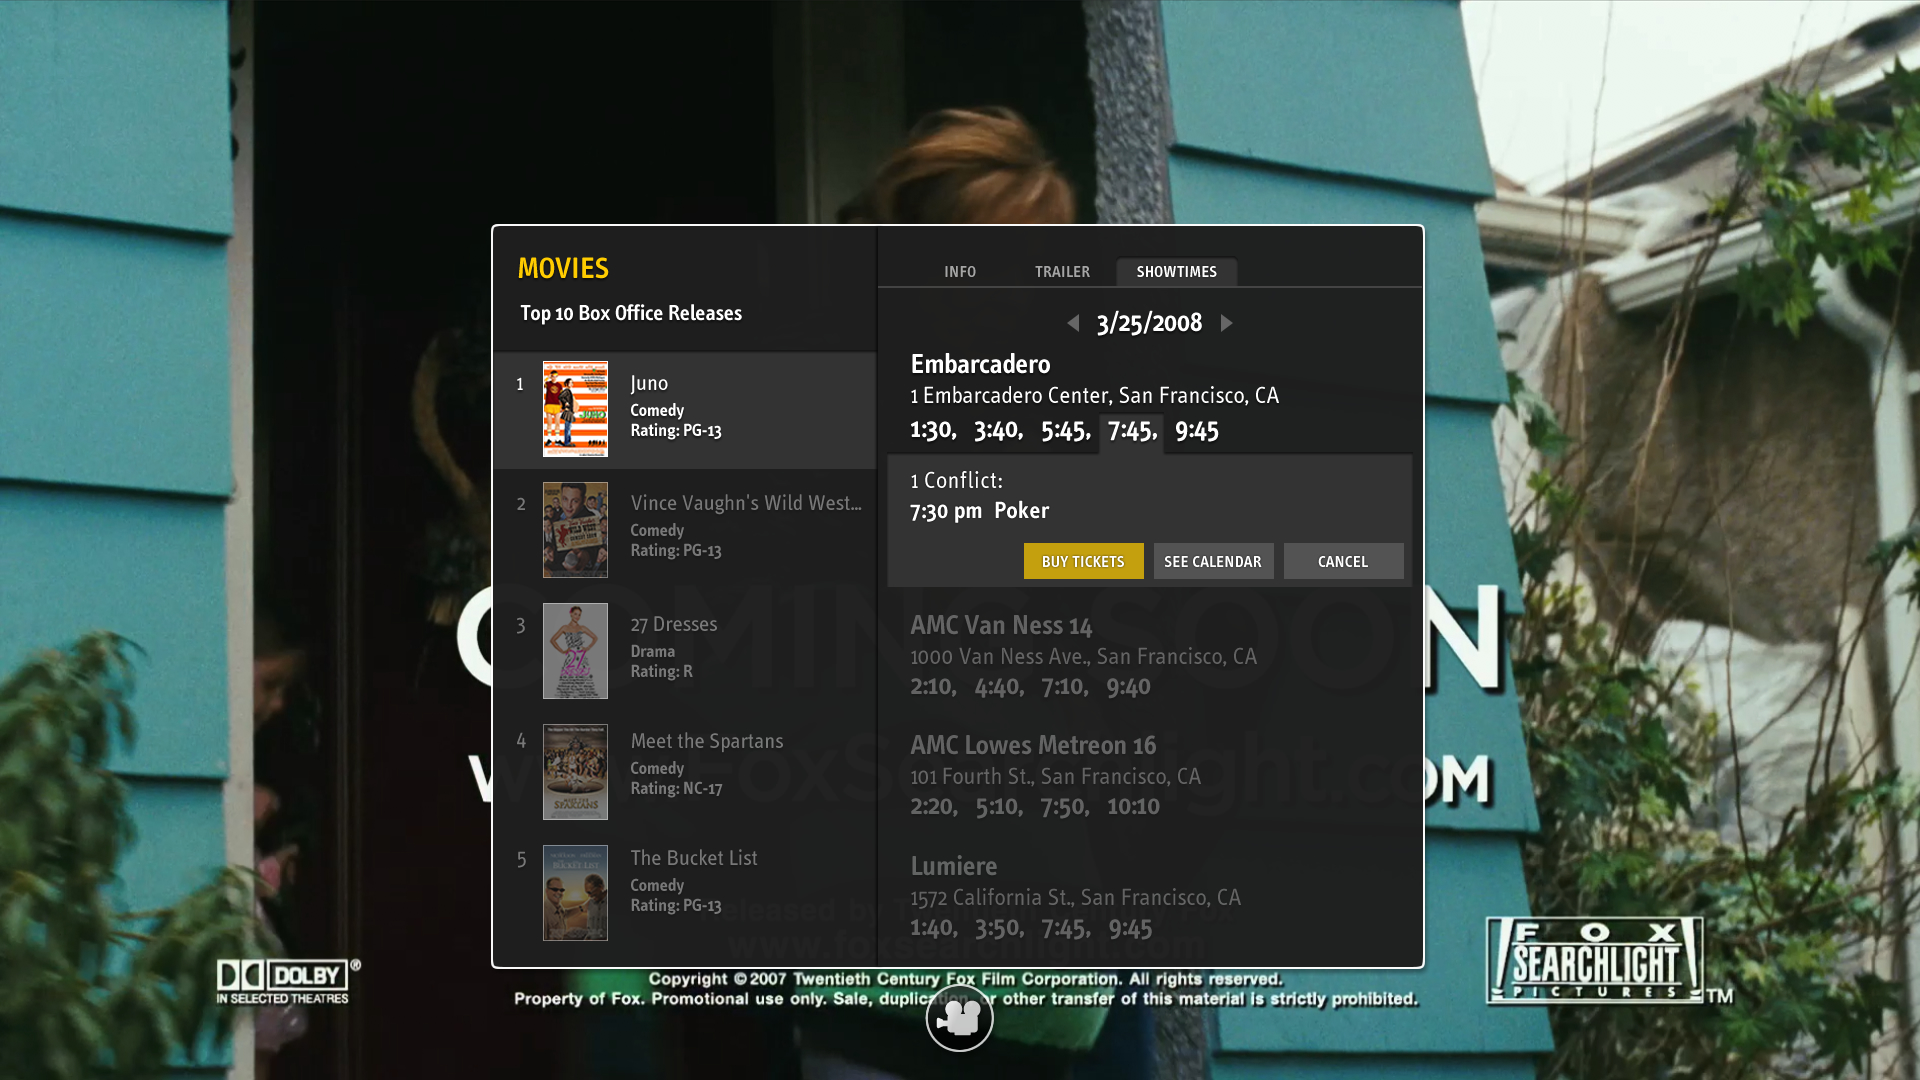This screenshot has height=1080, width=1920.
Task: Pick the Metreon 5:10 showtime
Action: [999, 806]
